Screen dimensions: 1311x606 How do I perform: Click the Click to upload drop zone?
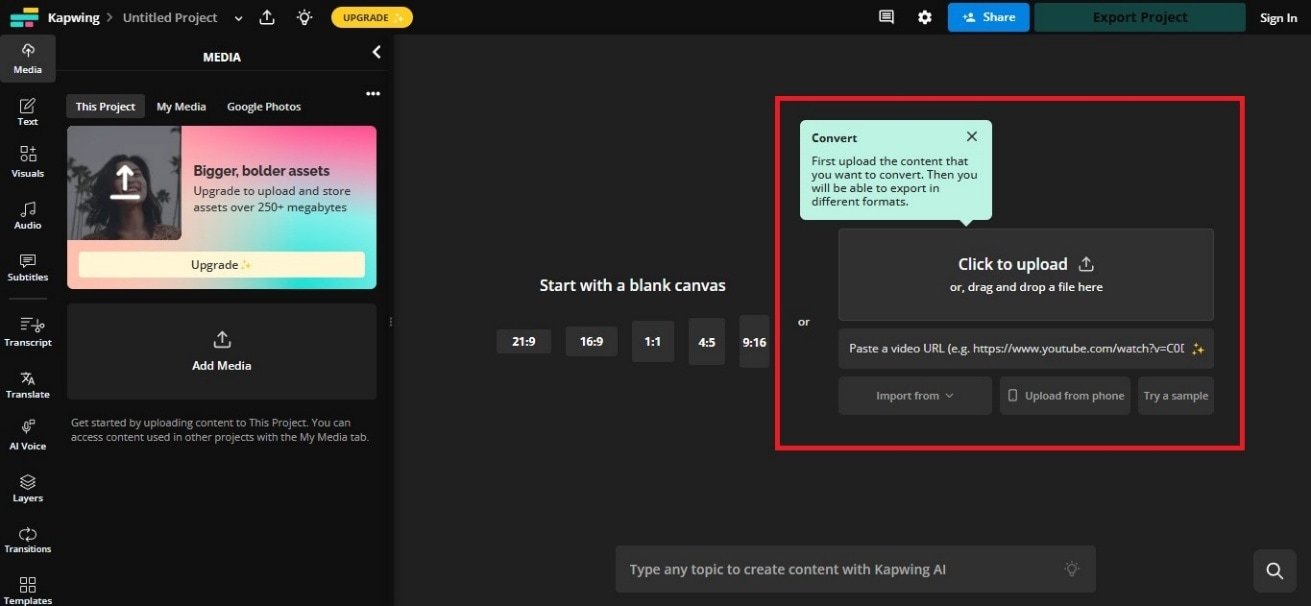click(1026, 274)
